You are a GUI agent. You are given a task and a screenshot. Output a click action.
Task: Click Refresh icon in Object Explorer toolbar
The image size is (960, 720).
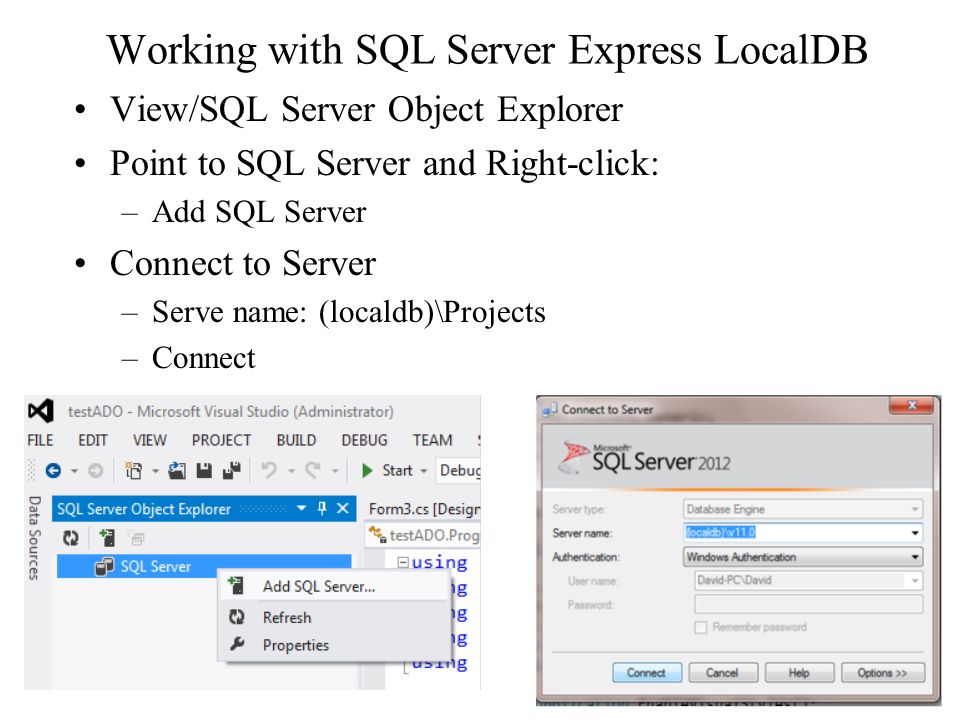(x=71, y=538)
